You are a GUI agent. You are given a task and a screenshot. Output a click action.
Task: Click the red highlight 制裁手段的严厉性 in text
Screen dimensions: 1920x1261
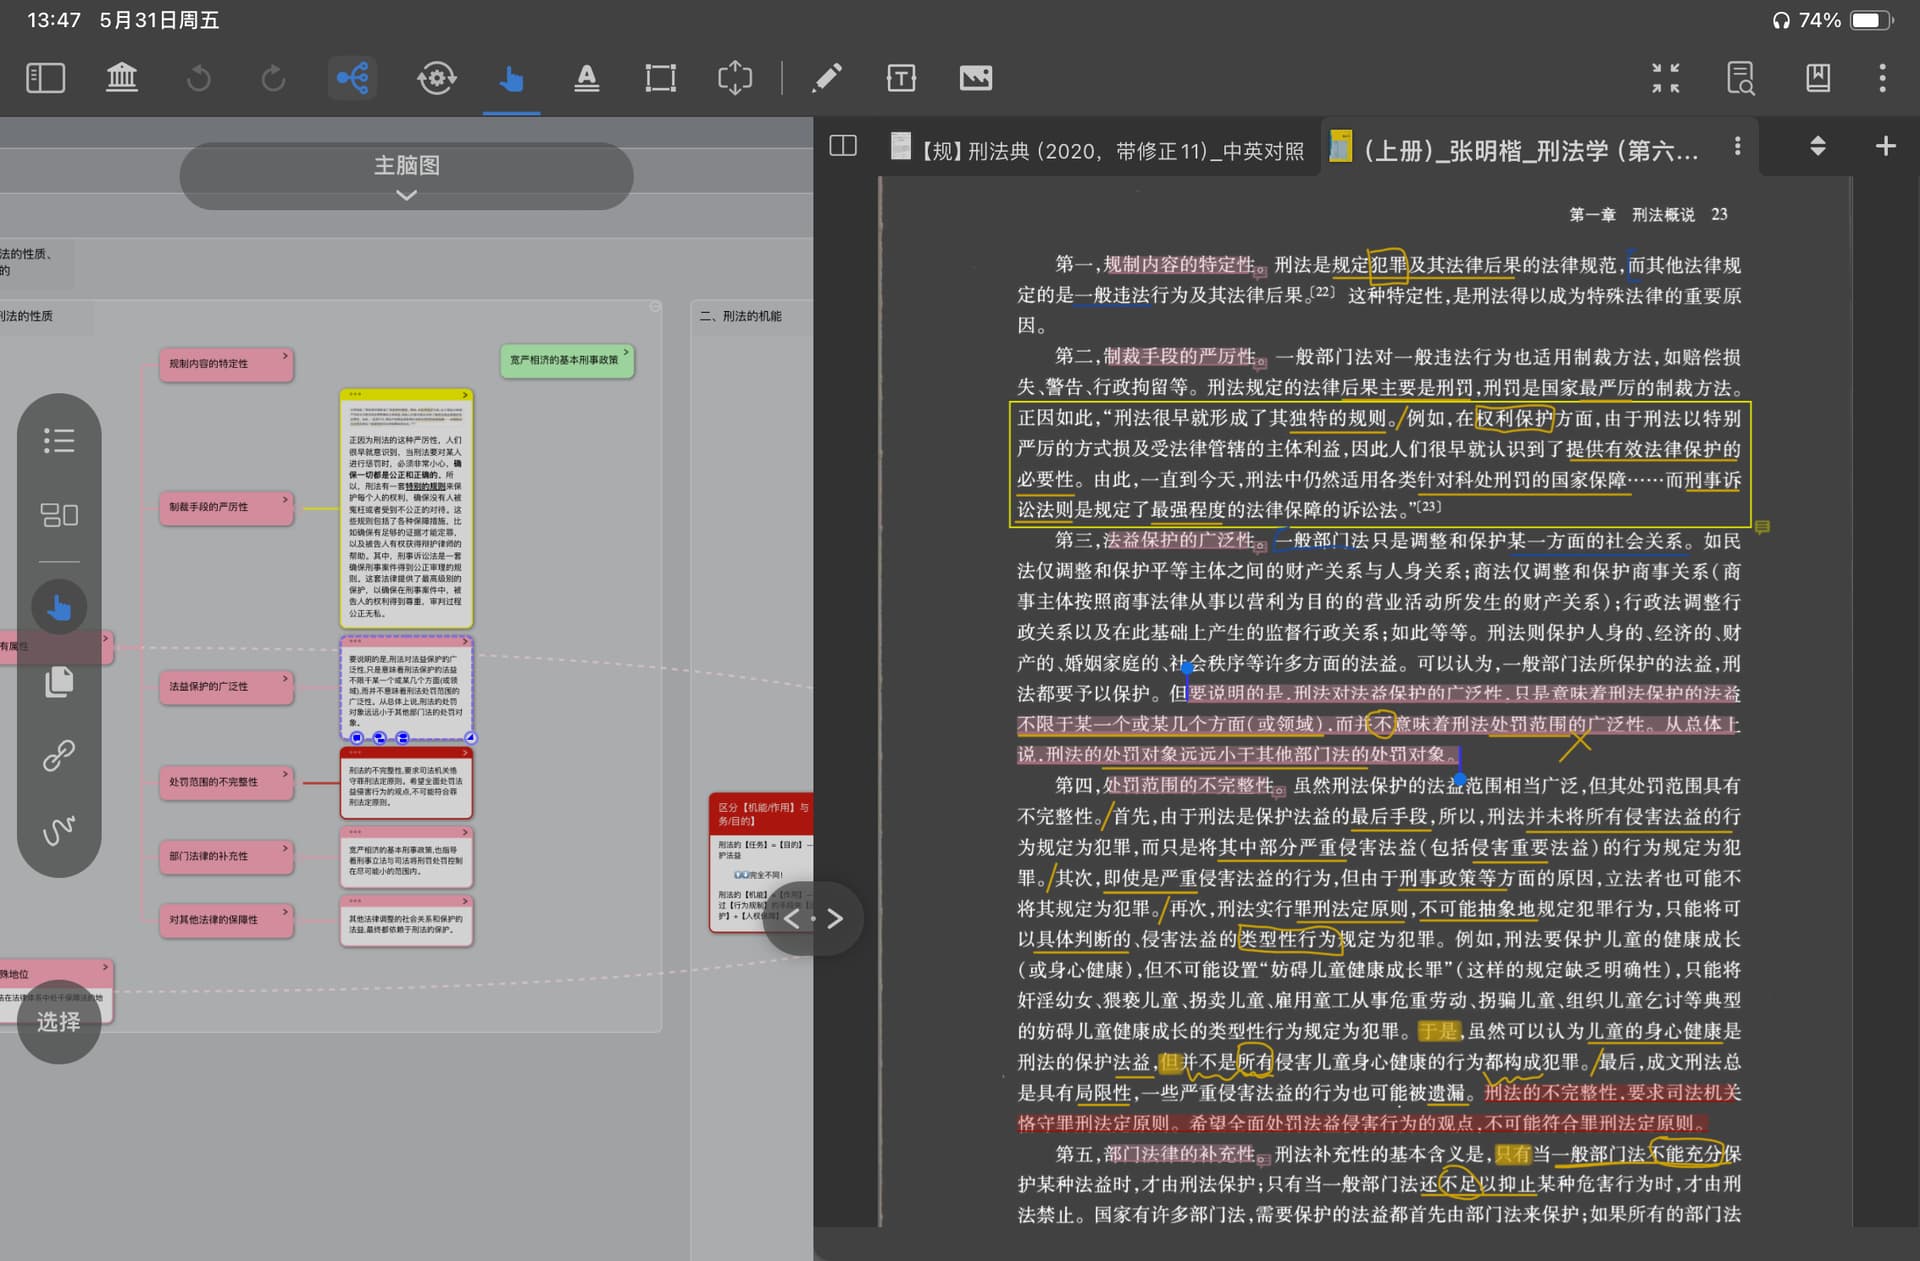click(1179, 356)
